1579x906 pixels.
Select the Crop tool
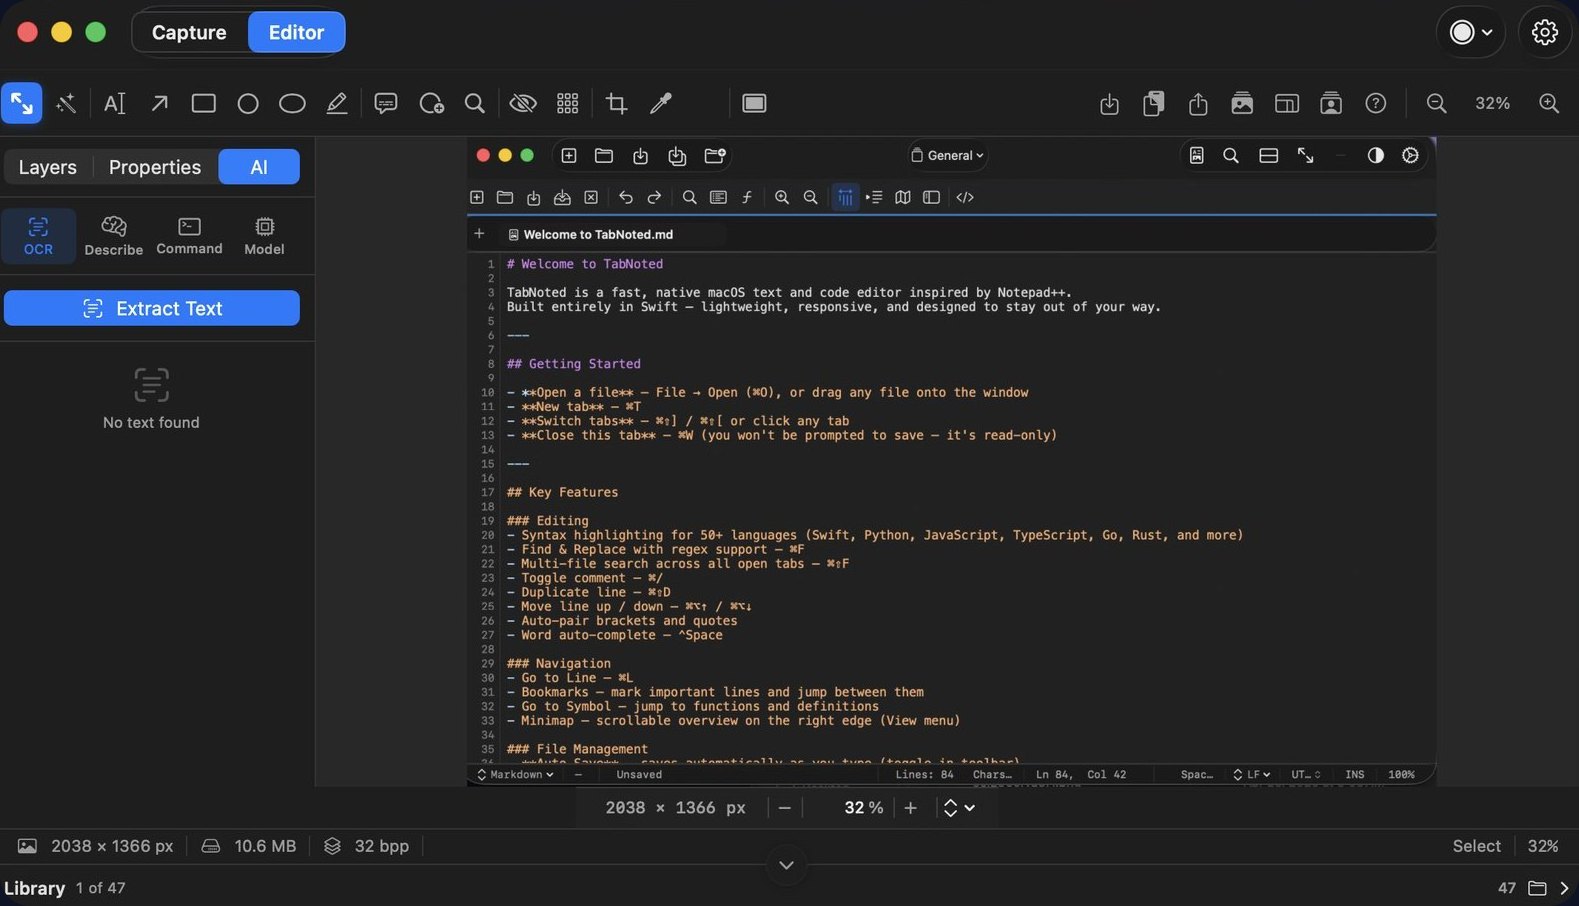(x=617, y=103)
